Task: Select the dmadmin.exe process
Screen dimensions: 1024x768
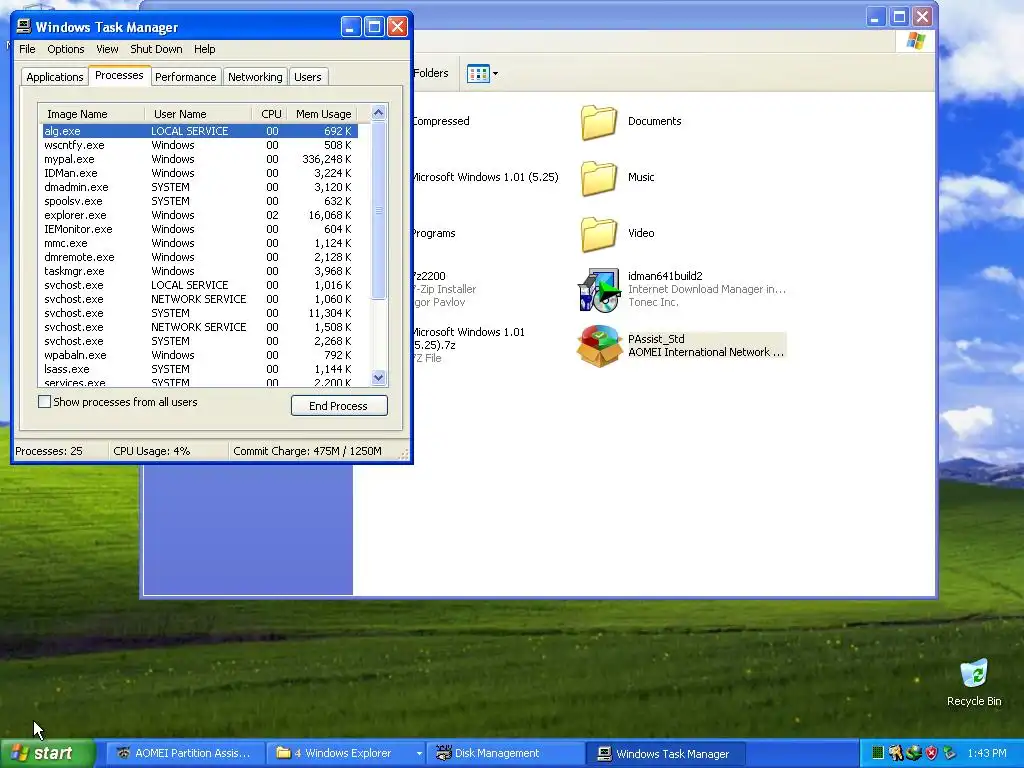Action: coord(199,187)
